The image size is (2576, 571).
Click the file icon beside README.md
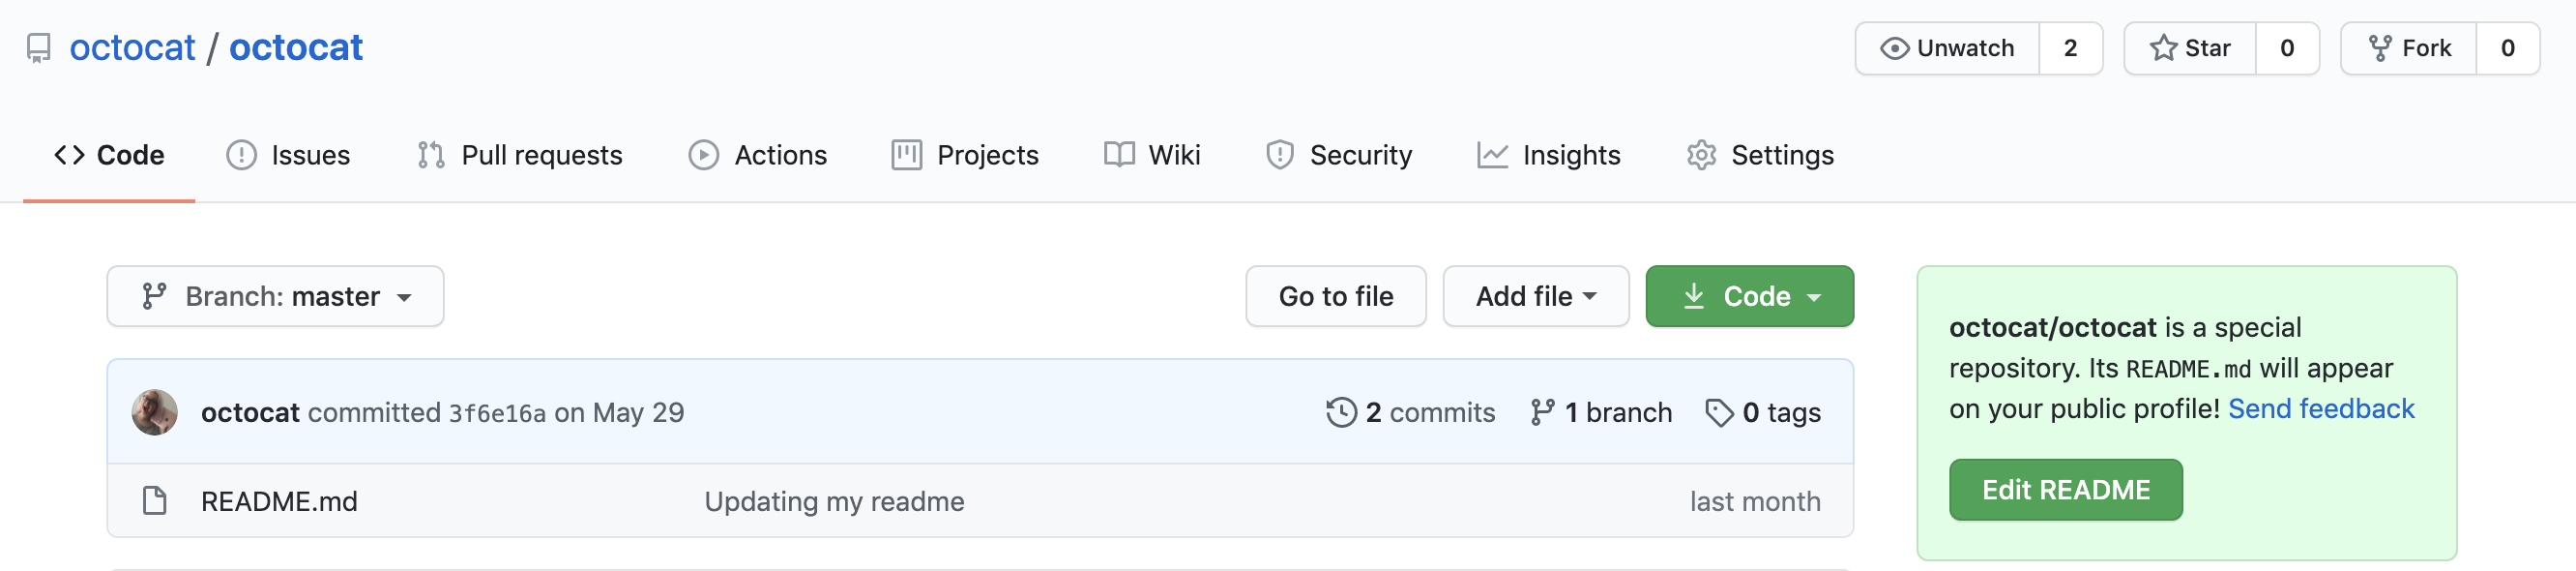pos(154,500)
